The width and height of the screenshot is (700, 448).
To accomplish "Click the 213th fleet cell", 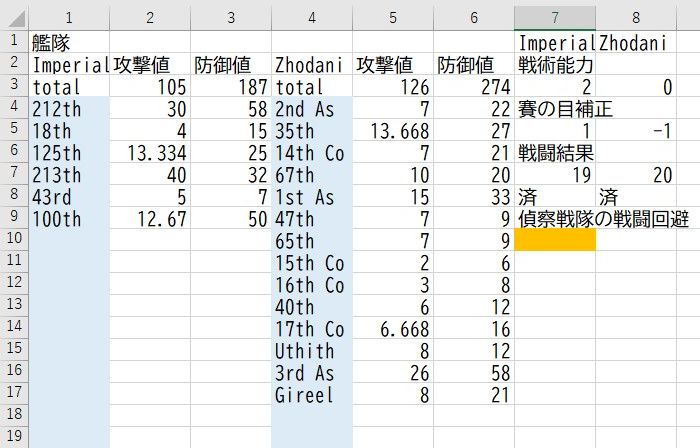I will 69,174.
